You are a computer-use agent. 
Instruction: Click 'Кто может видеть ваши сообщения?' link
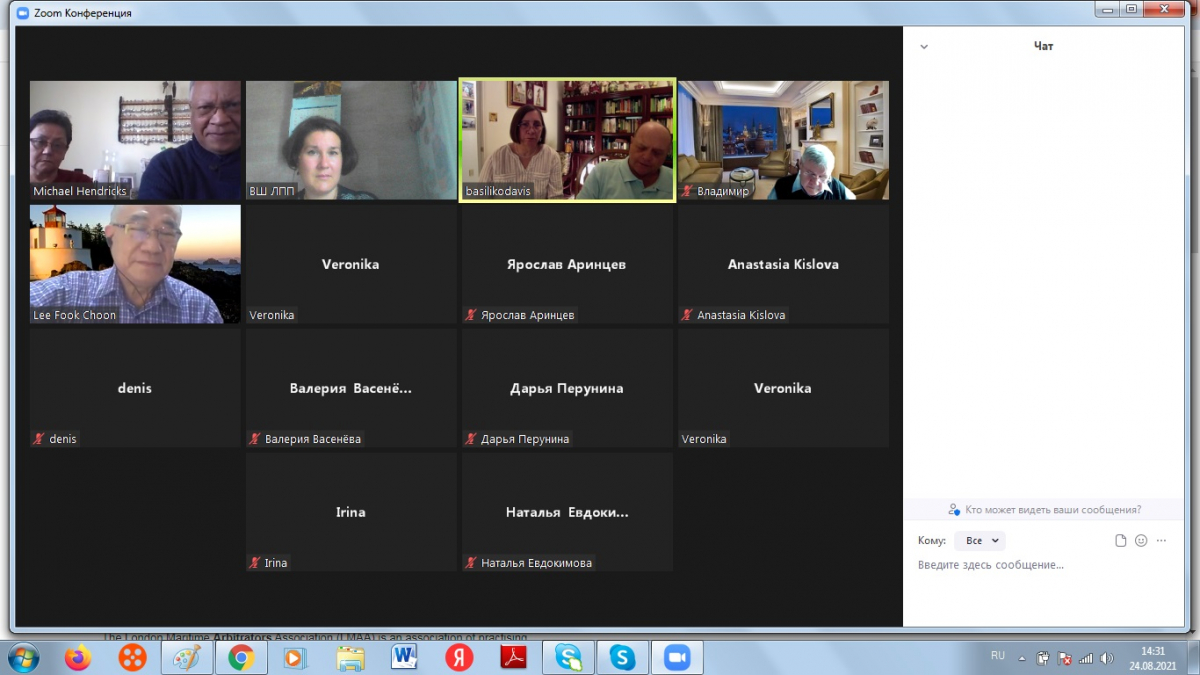(x=1045, y=510)
